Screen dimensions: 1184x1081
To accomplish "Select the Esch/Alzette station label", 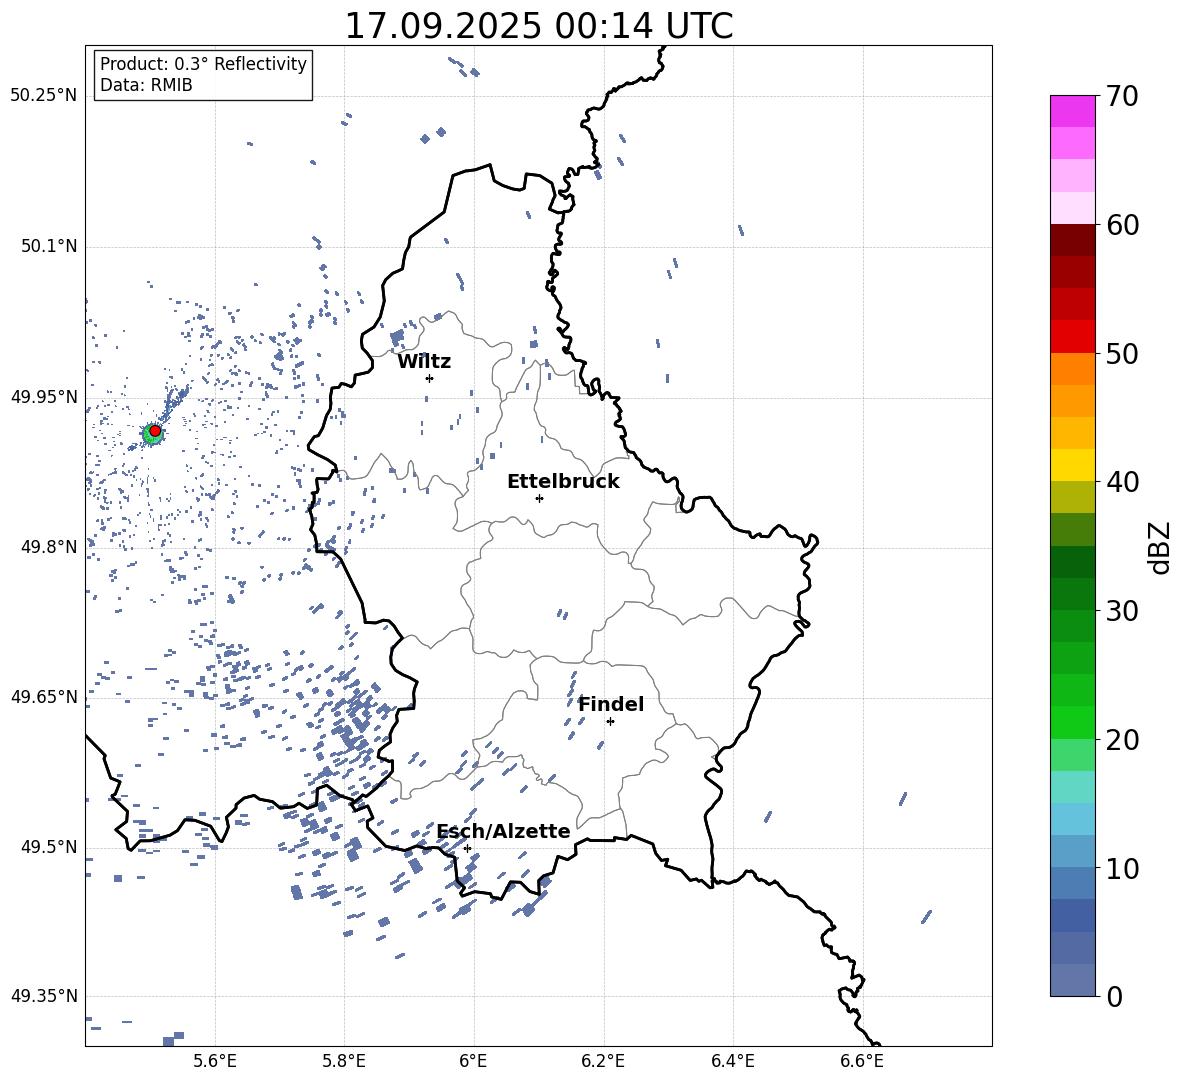I will tap(503, 832).
